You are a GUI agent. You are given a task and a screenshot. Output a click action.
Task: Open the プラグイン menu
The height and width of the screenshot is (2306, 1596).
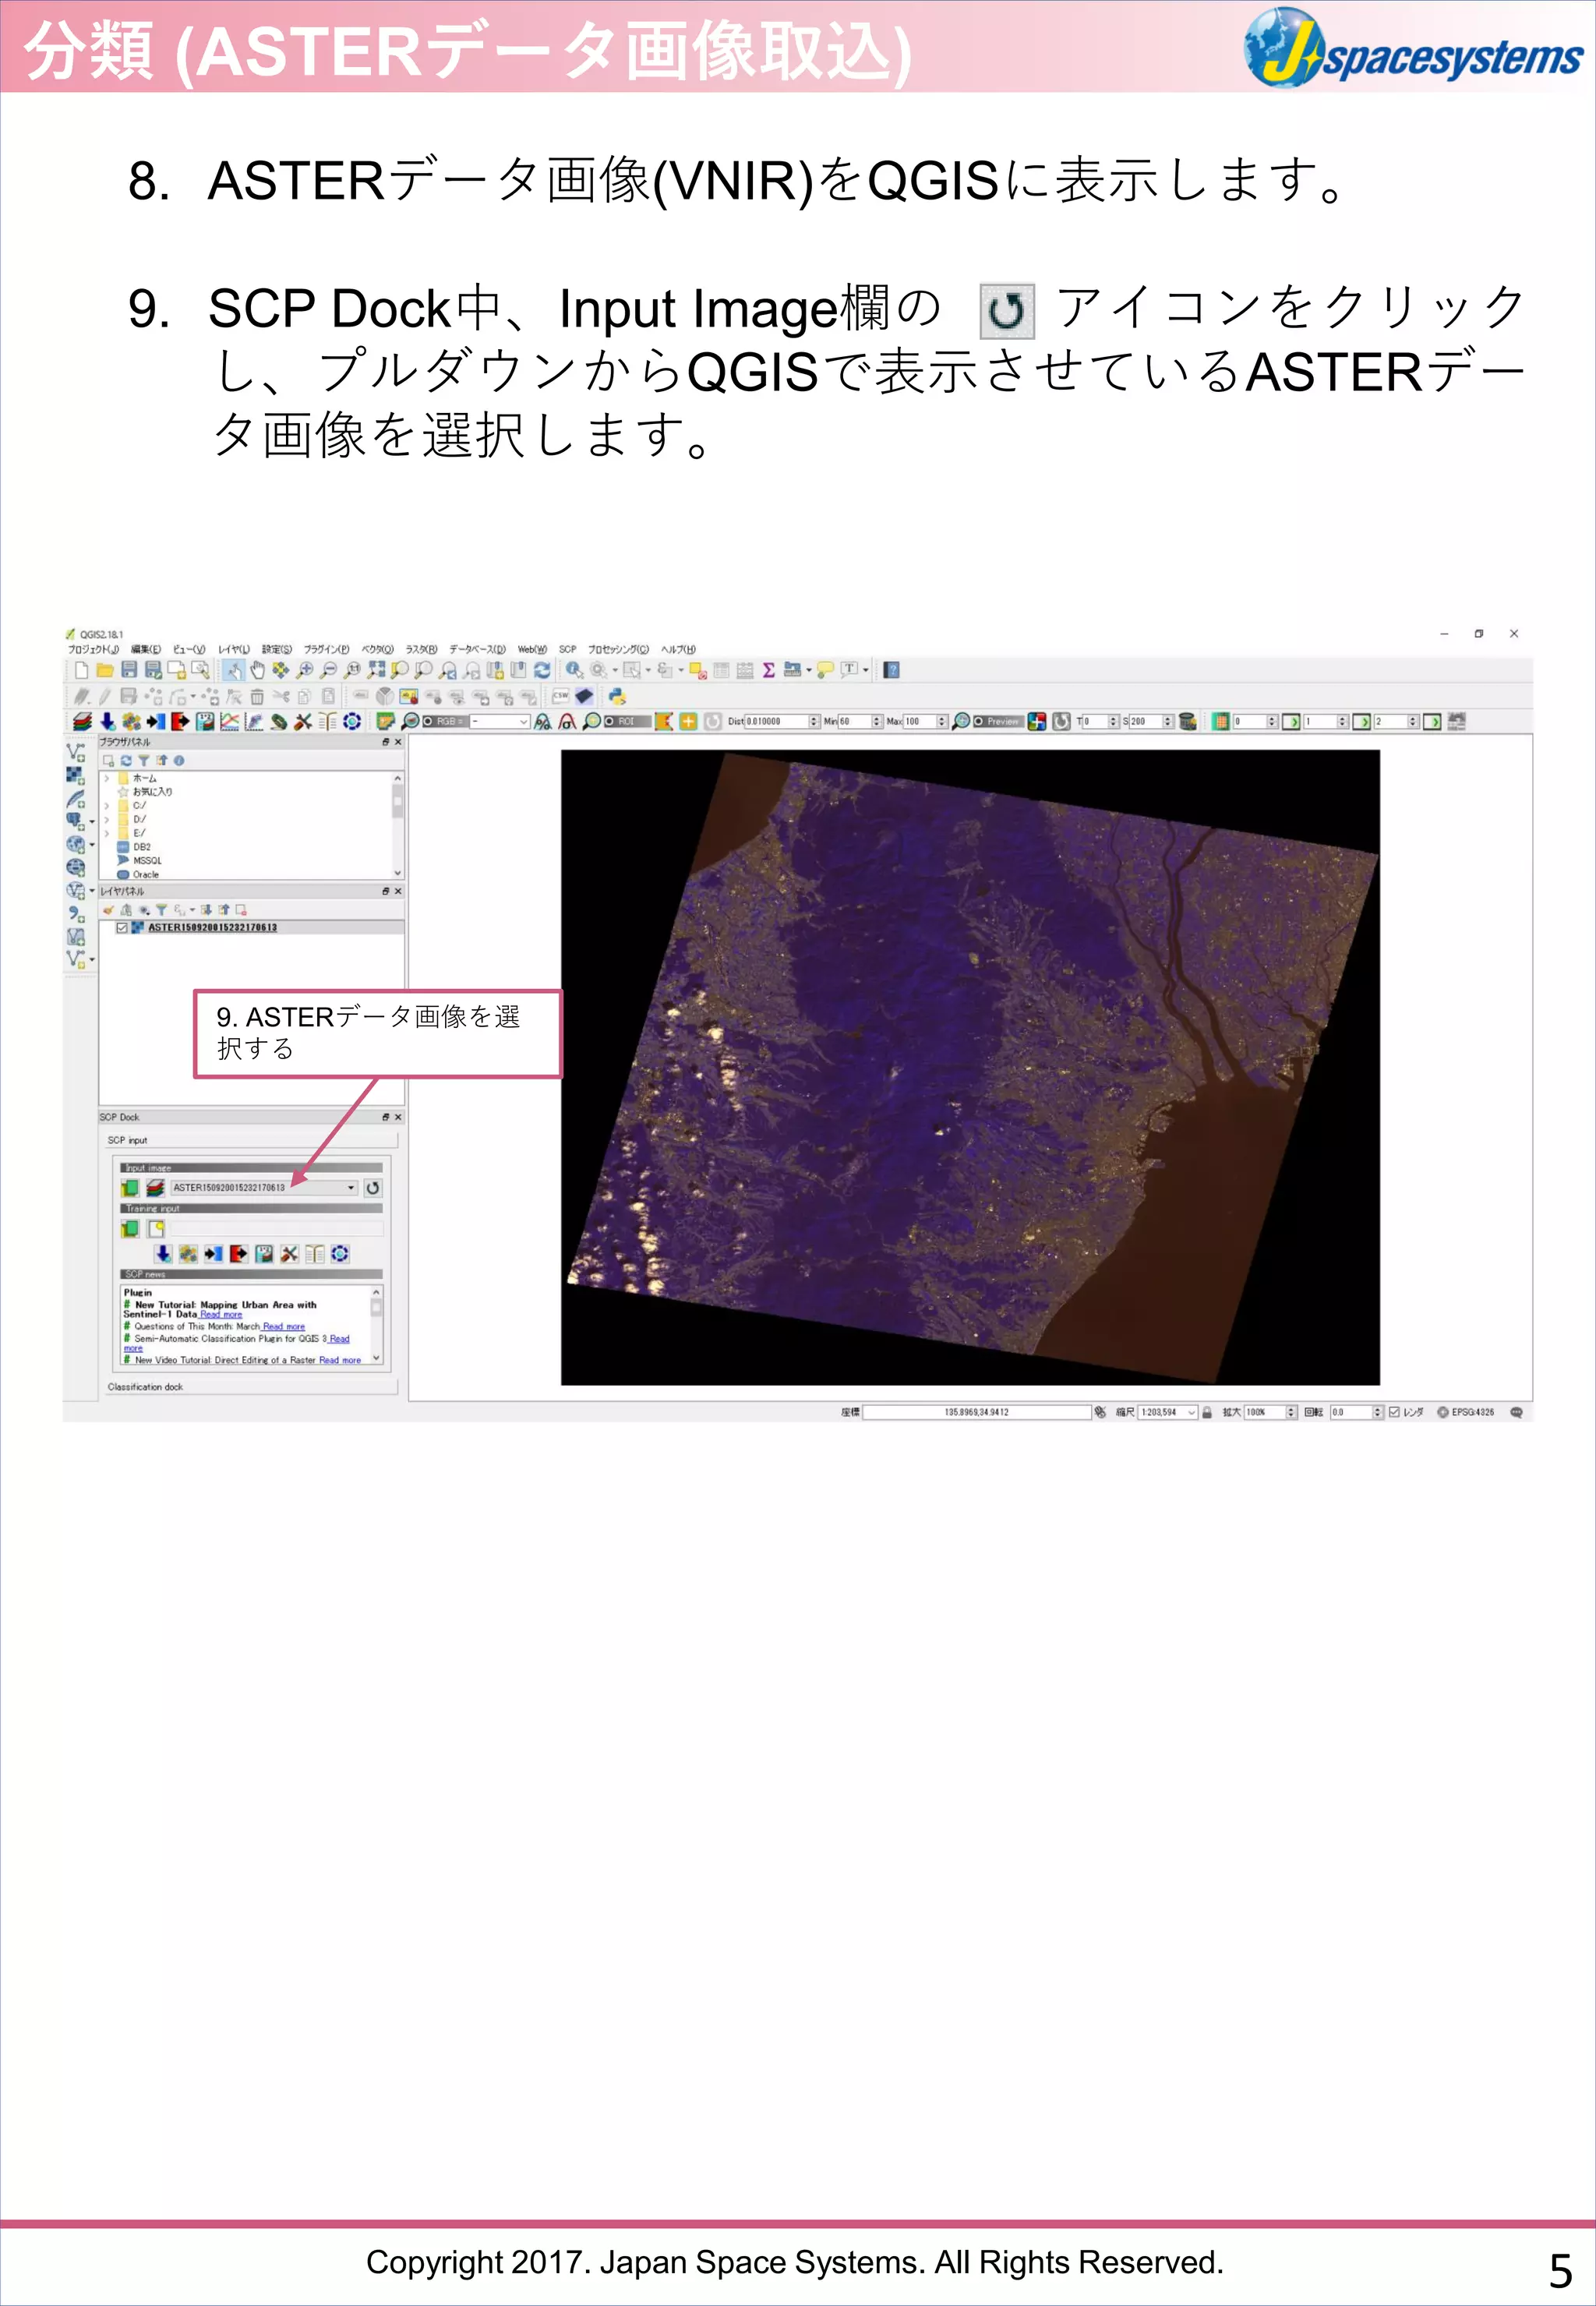(x=326, y=649)
